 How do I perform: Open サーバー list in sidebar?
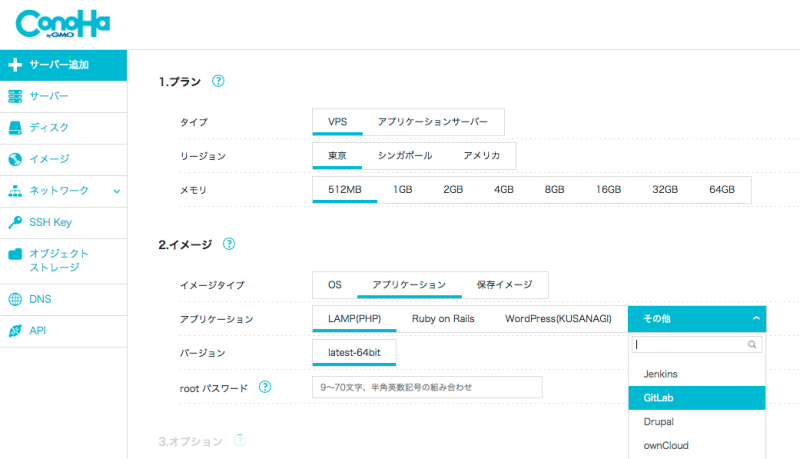[x=63, y=96]
